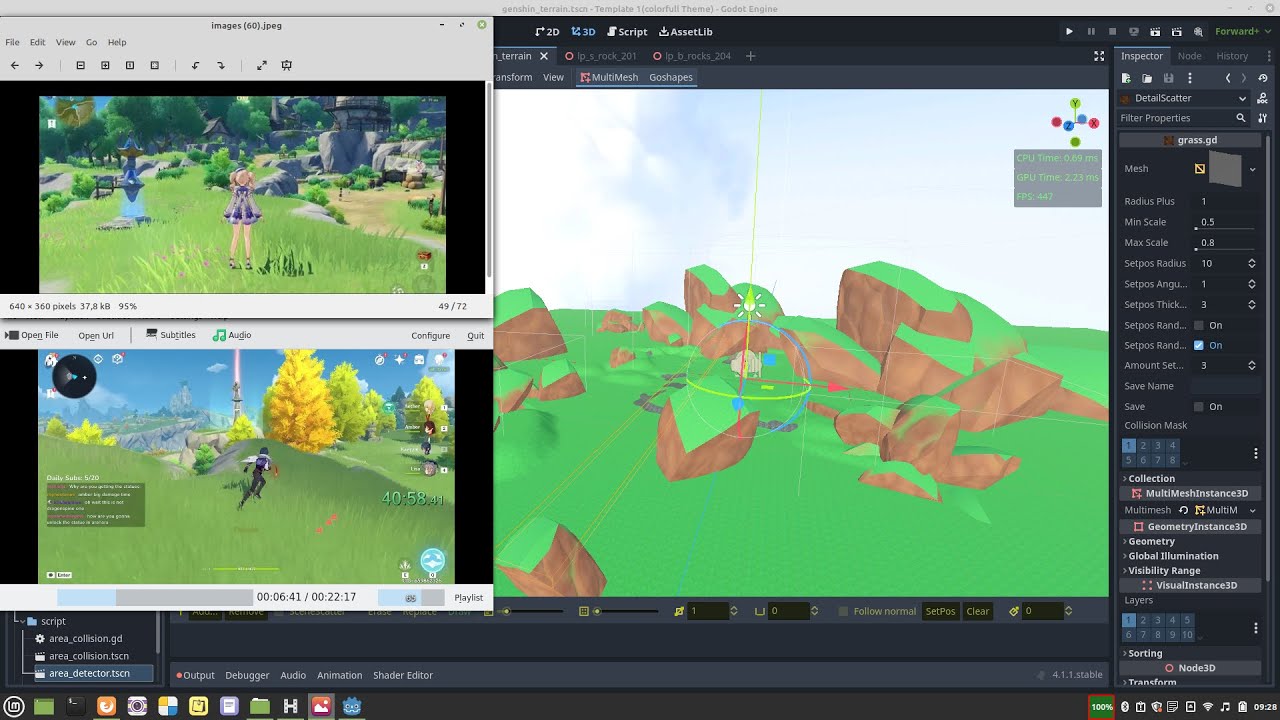Open Mesh resource dropdown arrow
1280x720 pixels.
(x=1252, y=169)
